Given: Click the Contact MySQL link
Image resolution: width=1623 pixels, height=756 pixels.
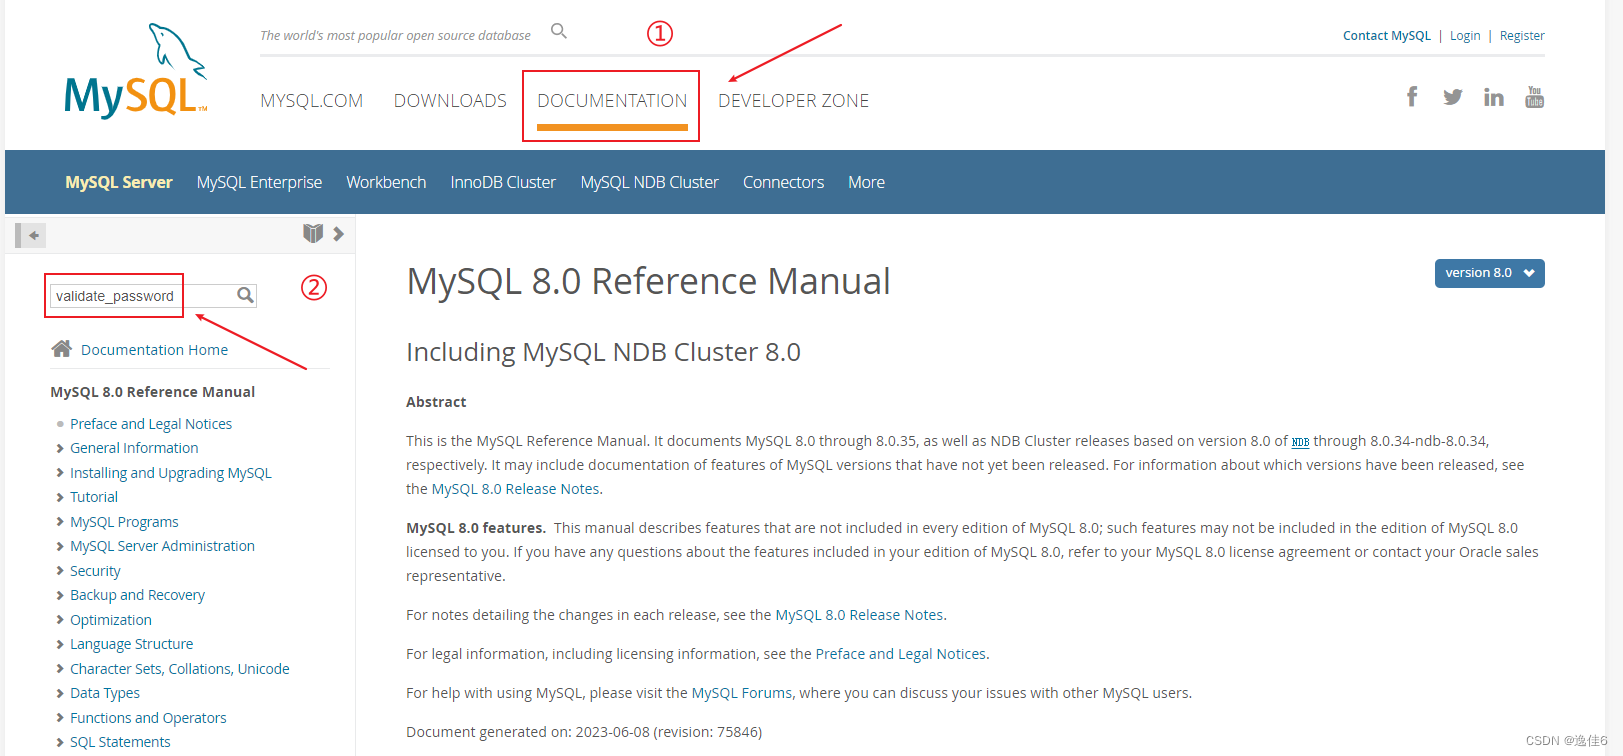Looking at the screenshot, I should [x=1387, y=36].
